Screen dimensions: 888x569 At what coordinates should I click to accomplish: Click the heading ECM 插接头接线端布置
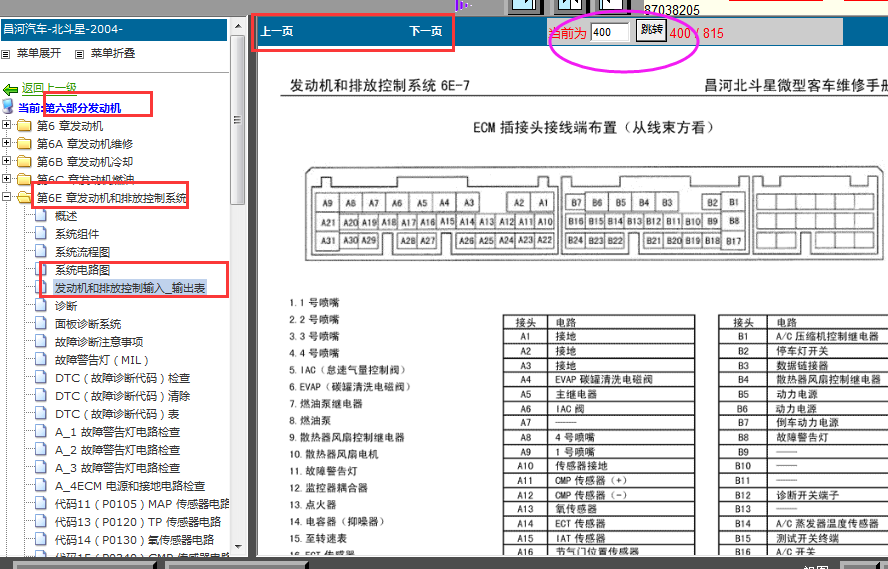click(x=594, y=127)
